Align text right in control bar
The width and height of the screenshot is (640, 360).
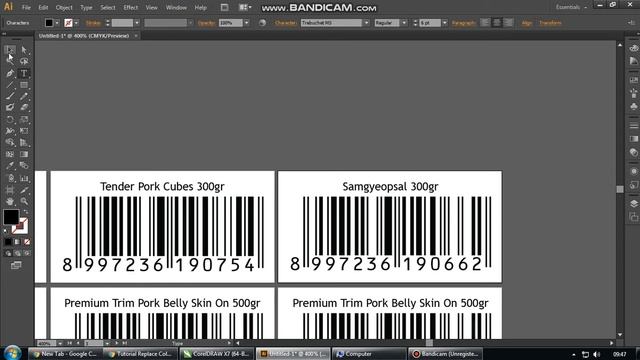point(508,23)
